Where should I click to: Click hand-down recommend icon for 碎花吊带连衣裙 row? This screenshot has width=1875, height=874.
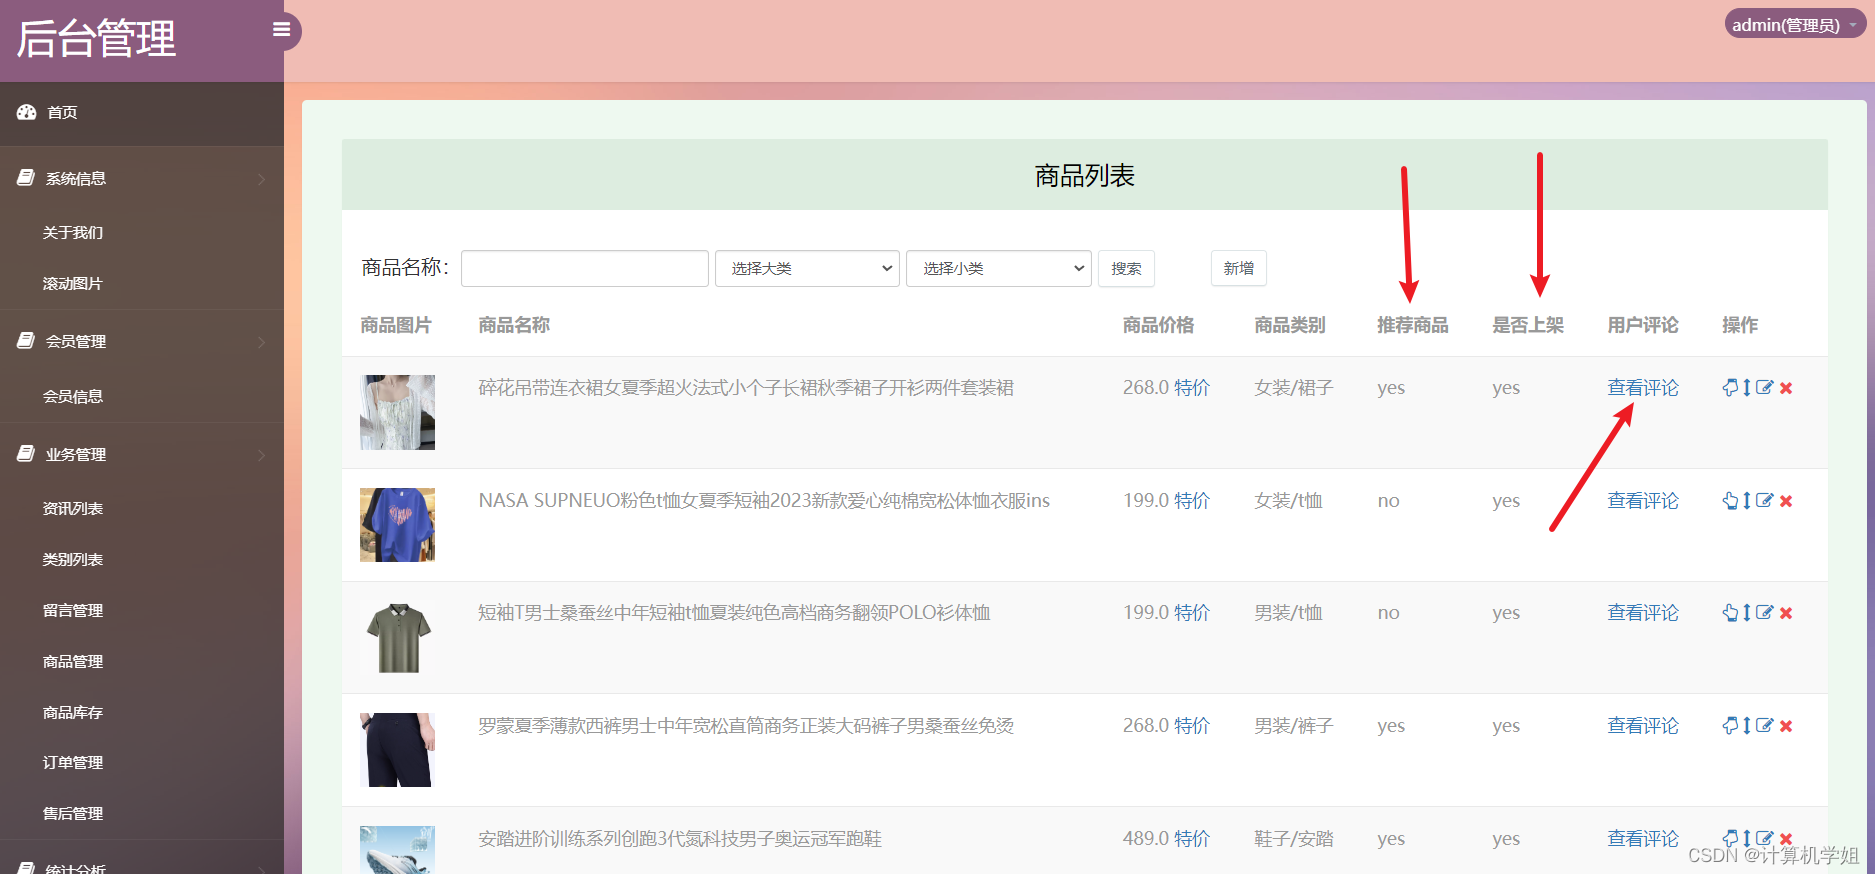(1730, 387)
